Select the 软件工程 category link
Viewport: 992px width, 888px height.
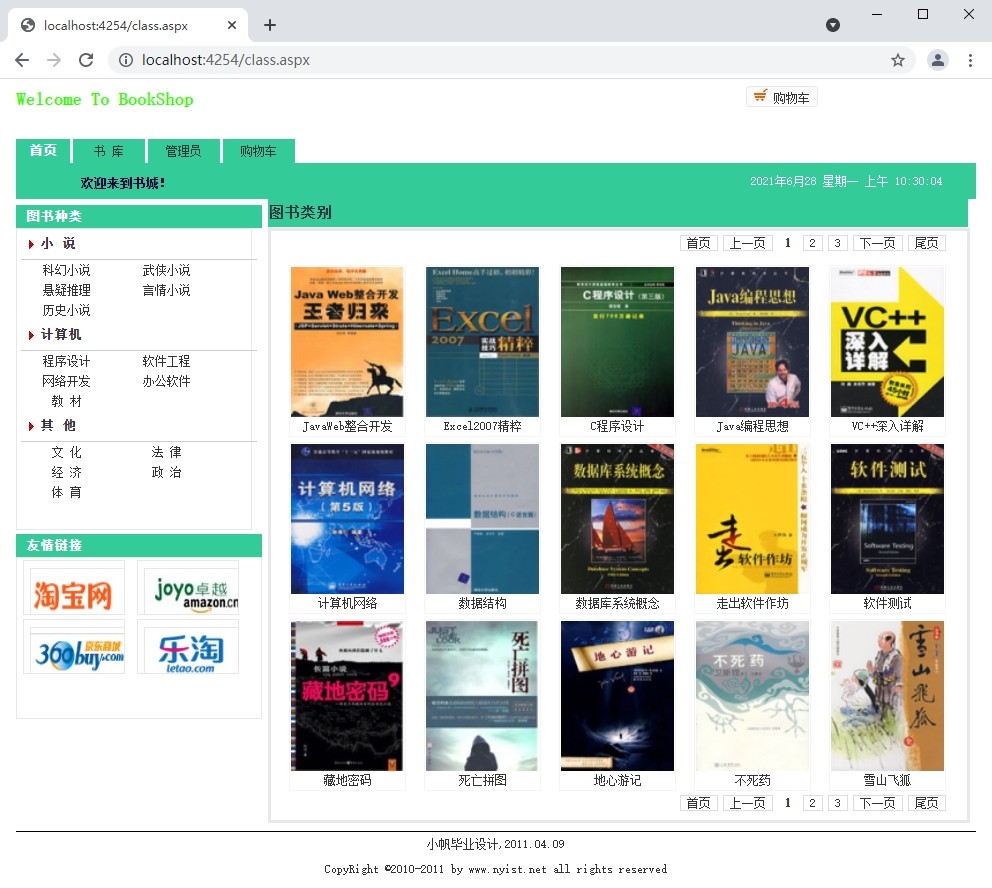[x=166, y=361]
